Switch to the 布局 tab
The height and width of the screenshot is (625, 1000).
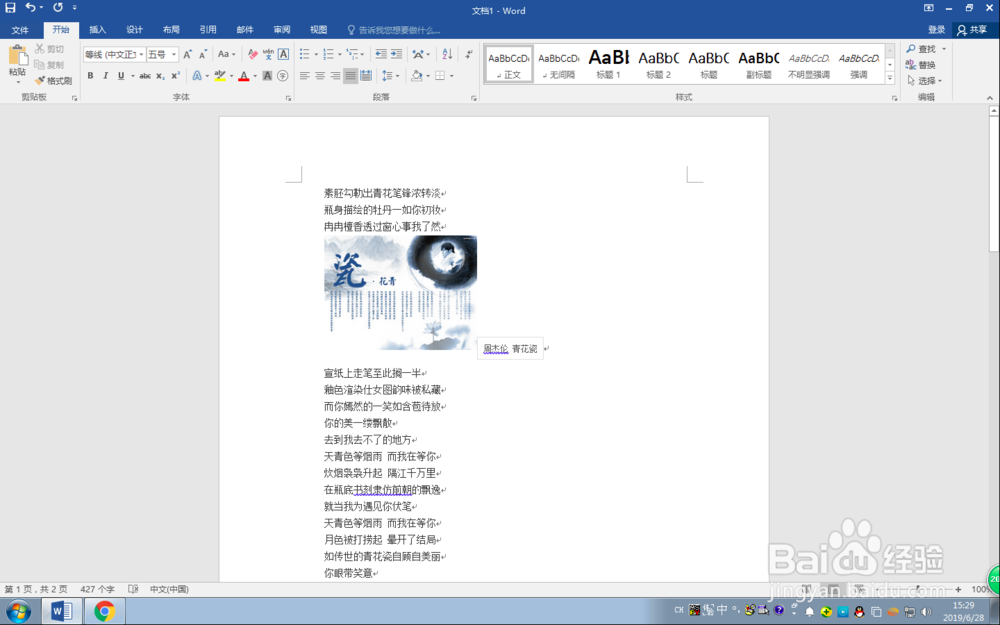click(171, 30)
